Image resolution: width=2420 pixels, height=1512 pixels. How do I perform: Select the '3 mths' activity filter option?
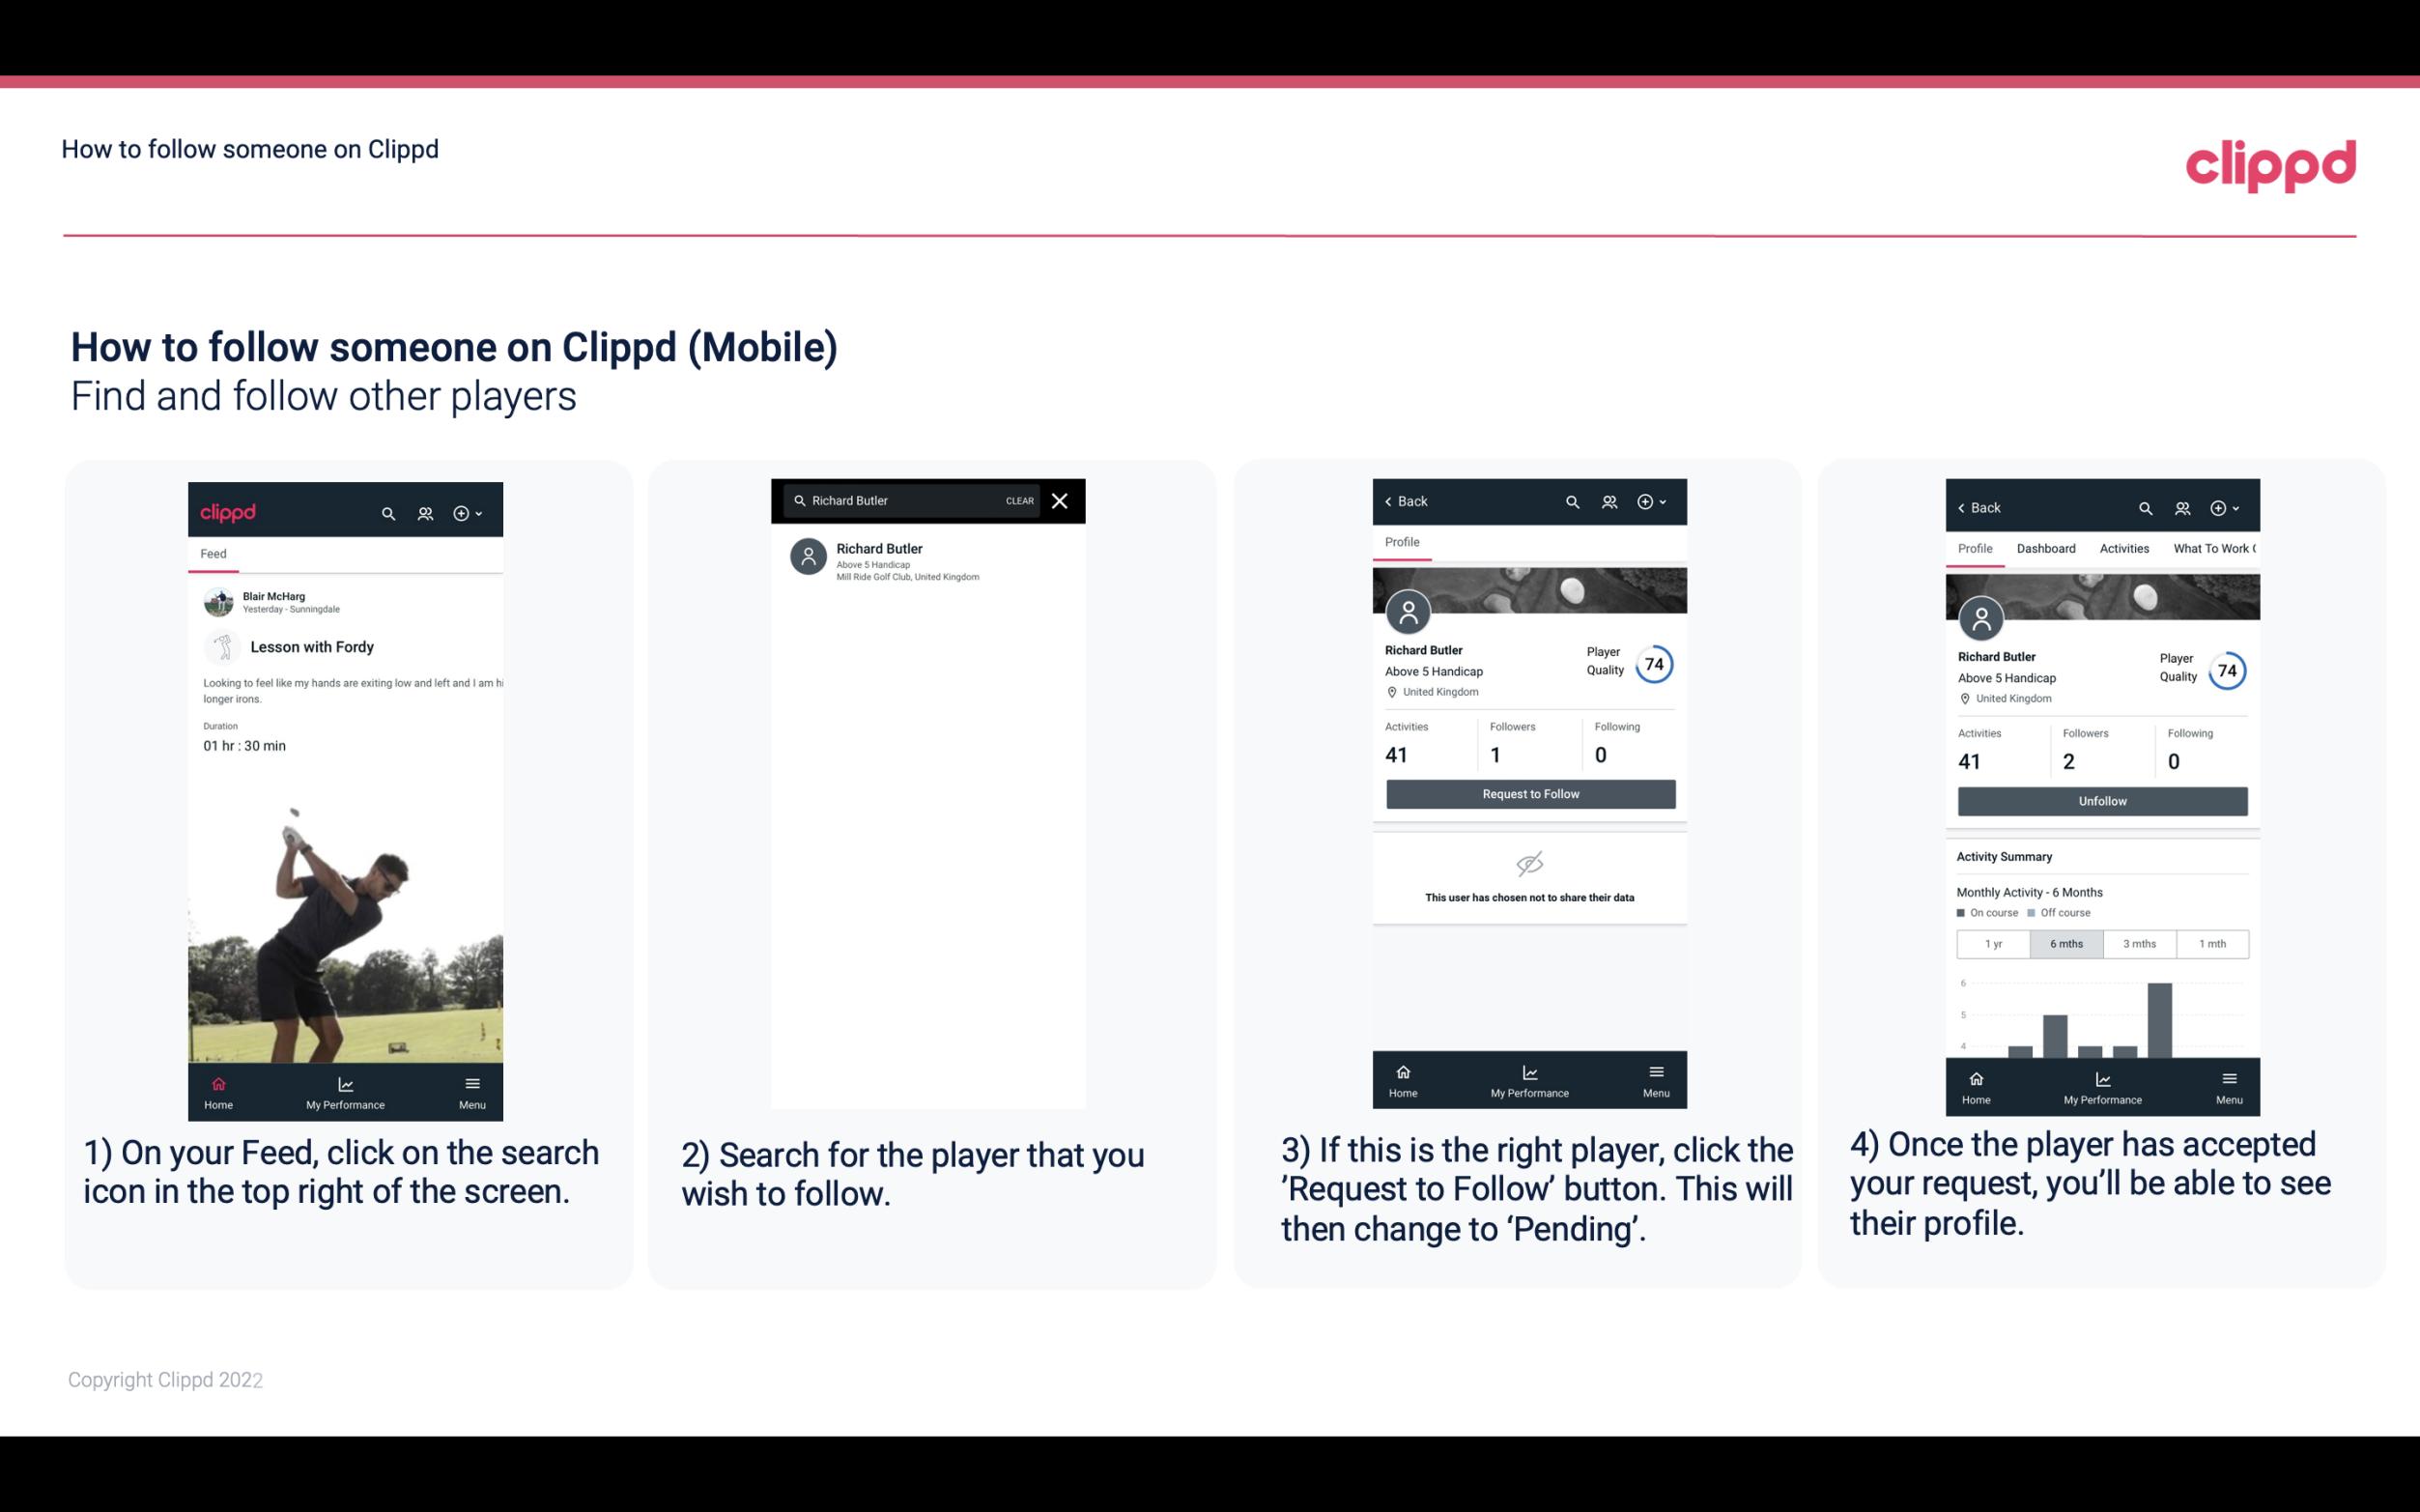point(2138,942)
